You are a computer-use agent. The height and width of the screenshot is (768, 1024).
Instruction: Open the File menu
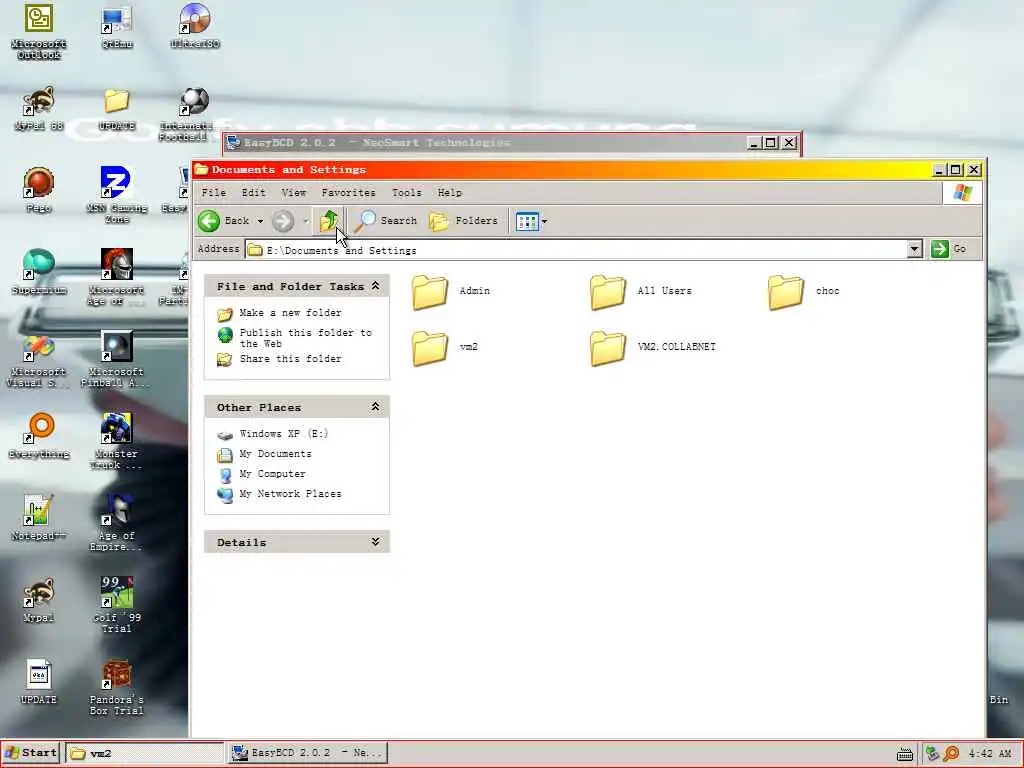pos(214,193)
